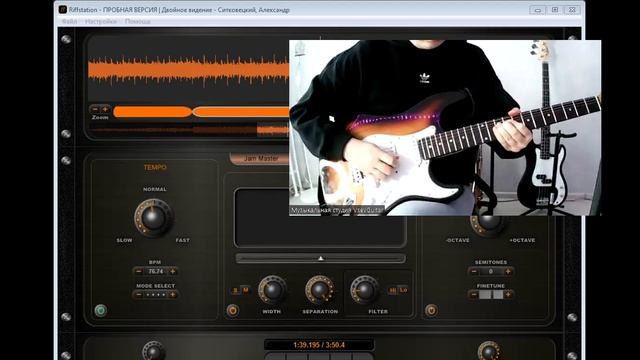Screen dimensions: 640x360
Task: Switch to the Jam Master tab
Action: [x=260, y=158]
